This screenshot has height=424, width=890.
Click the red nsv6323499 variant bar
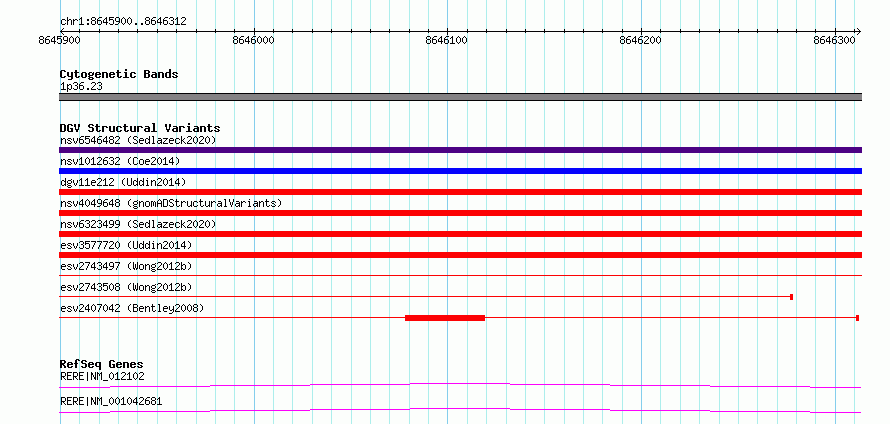click(x=460, y=234)
